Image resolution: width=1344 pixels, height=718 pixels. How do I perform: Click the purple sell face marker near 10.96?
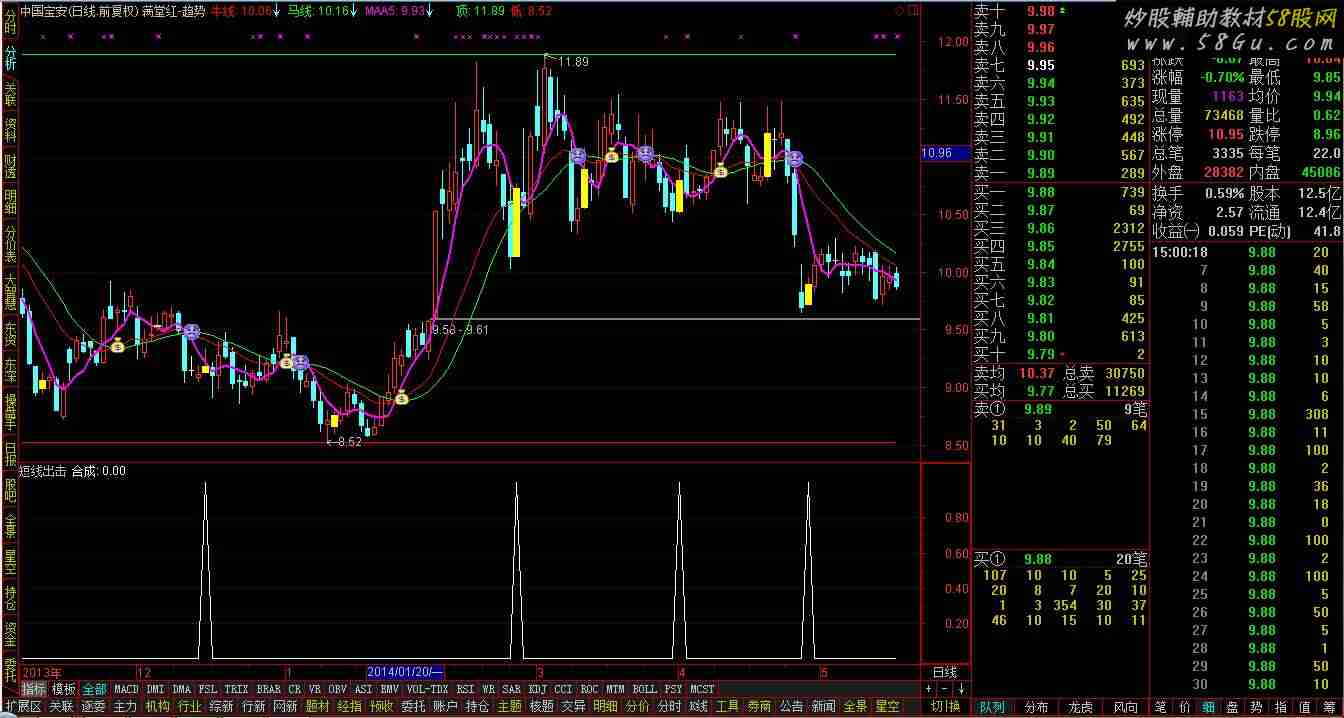coord(793,158)
